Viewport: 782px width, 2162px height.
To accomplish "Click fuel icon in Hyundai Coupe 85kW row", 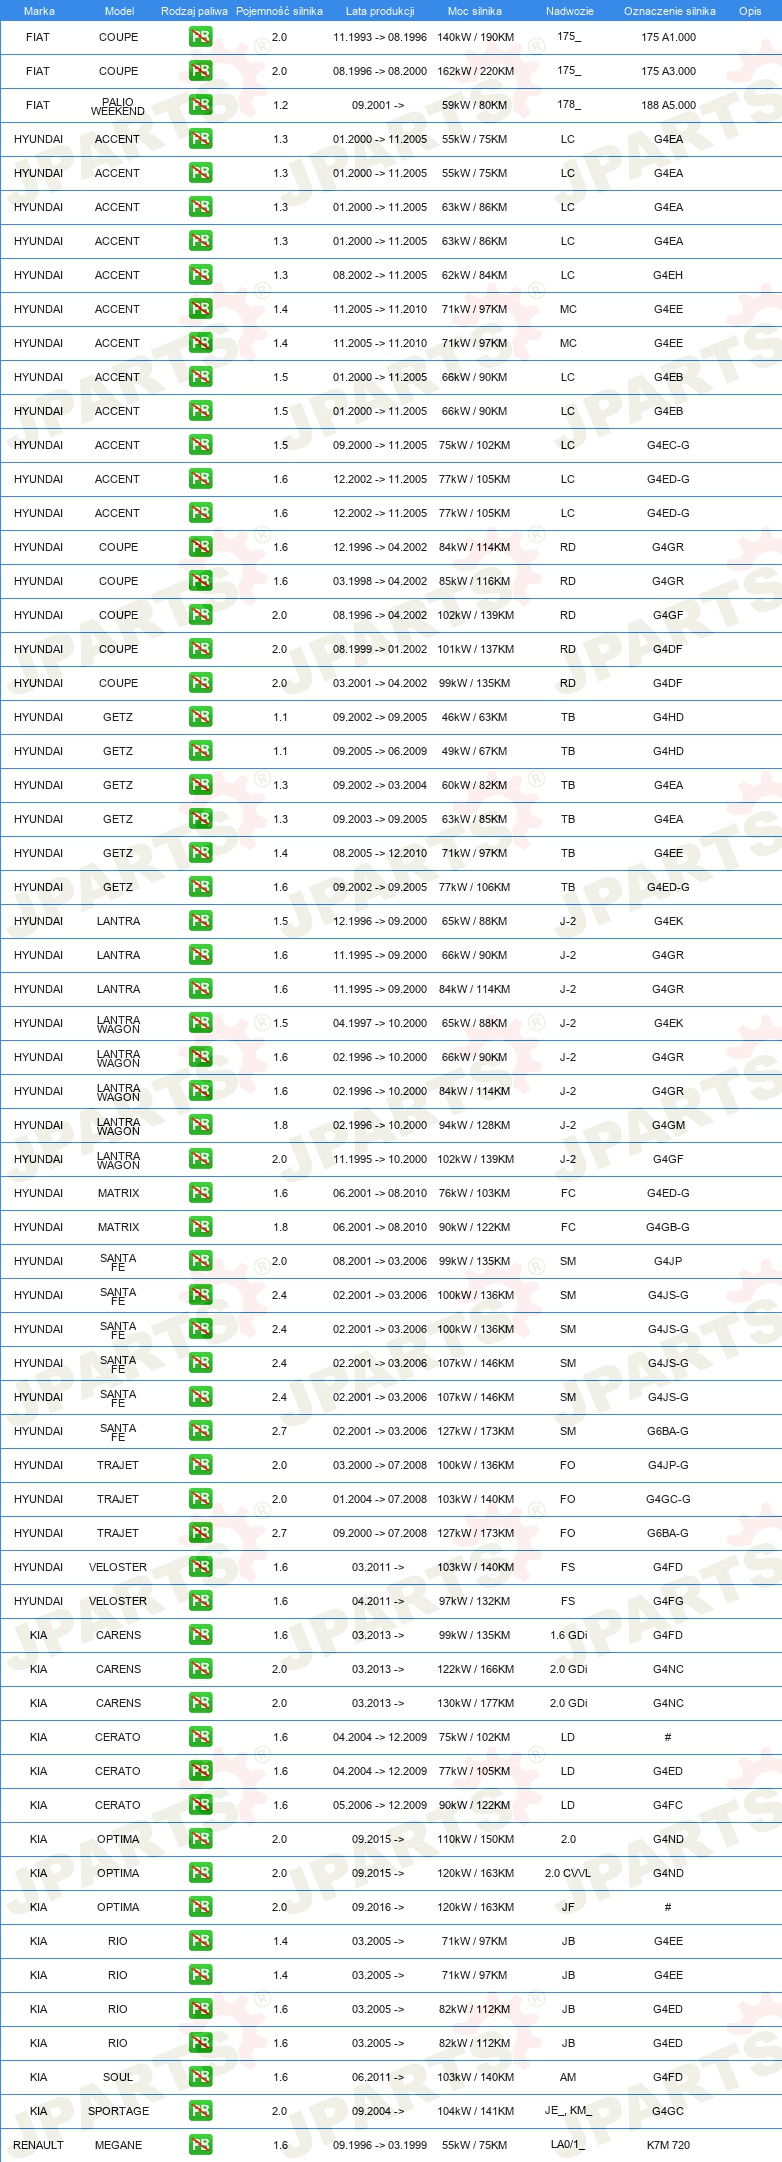I will pos(200,581).
